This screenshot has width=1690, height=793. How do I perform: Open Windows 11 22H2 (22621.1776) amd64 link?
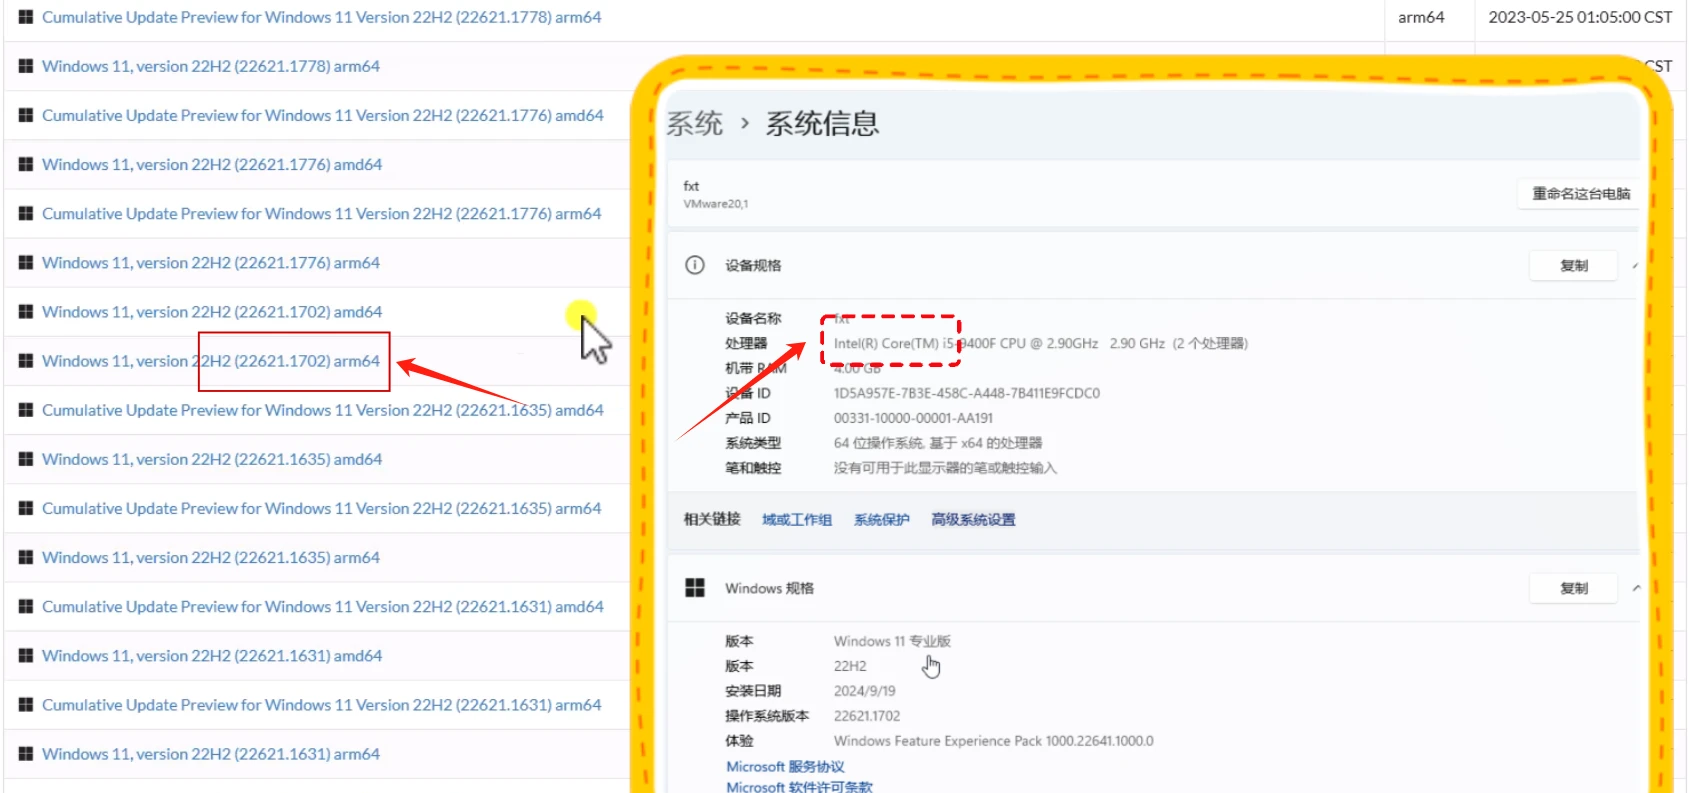pos(212,164)
